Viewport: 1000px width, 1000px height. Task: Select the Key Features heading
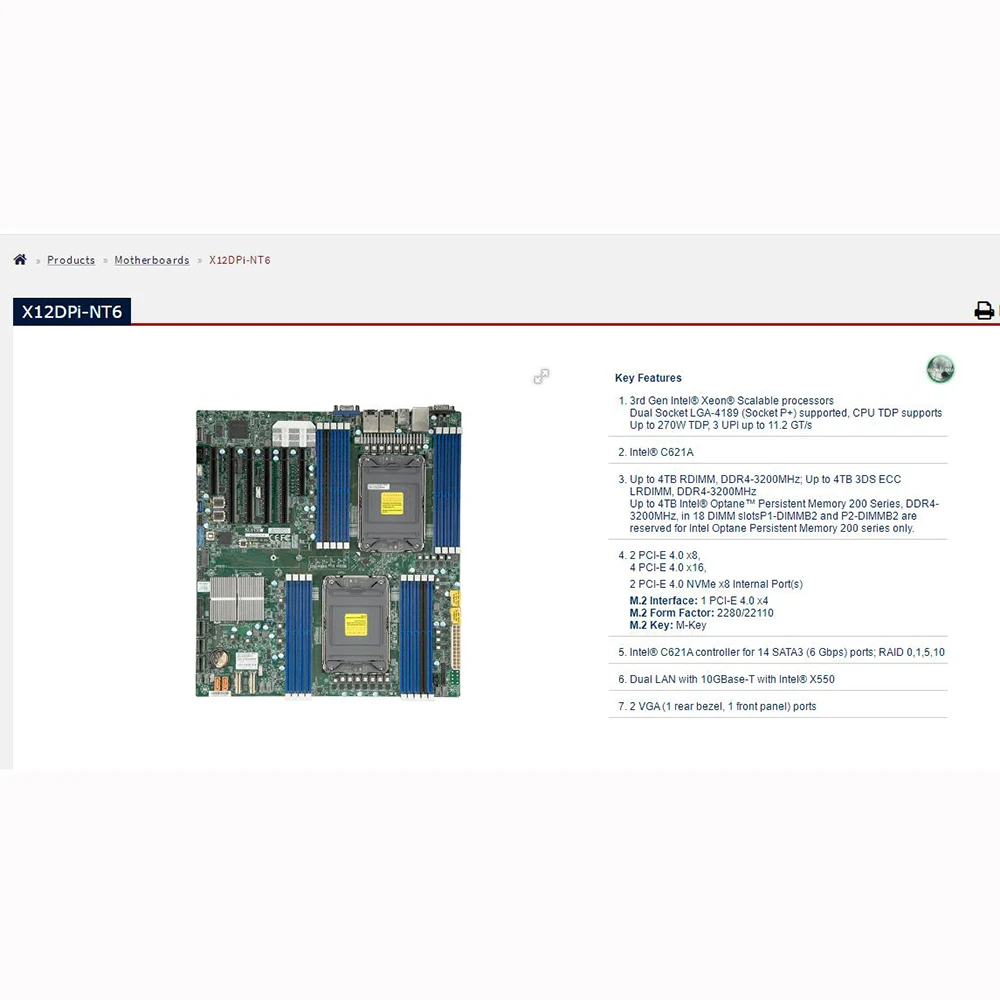(648, 378)
